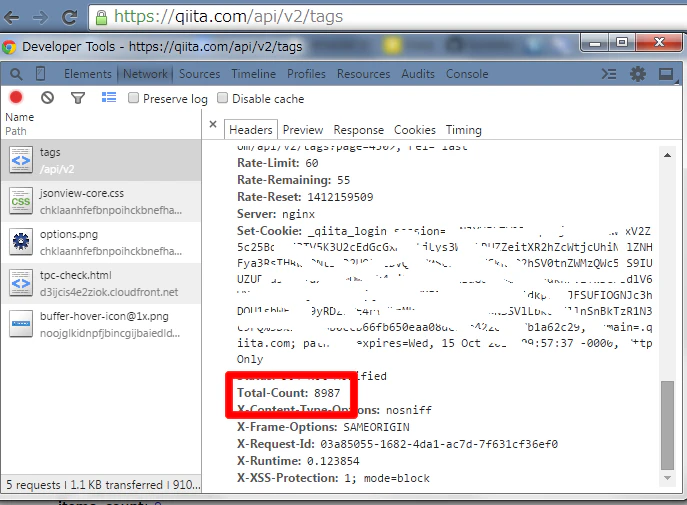
Task: Open the Timeline panel
Action: point(254,74)
